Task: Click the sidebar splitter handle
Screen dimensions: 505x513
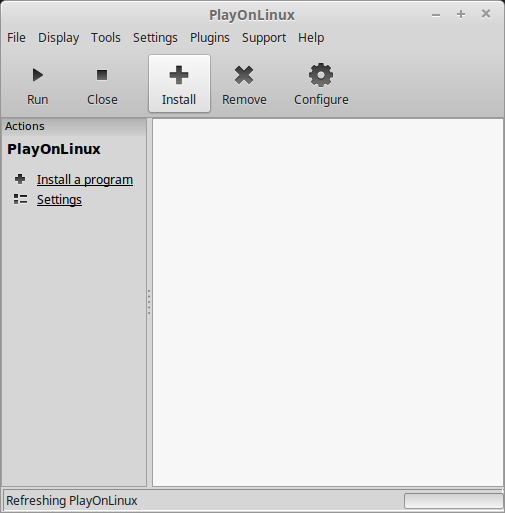Action: pyautogui.click(x=149, y=302)
